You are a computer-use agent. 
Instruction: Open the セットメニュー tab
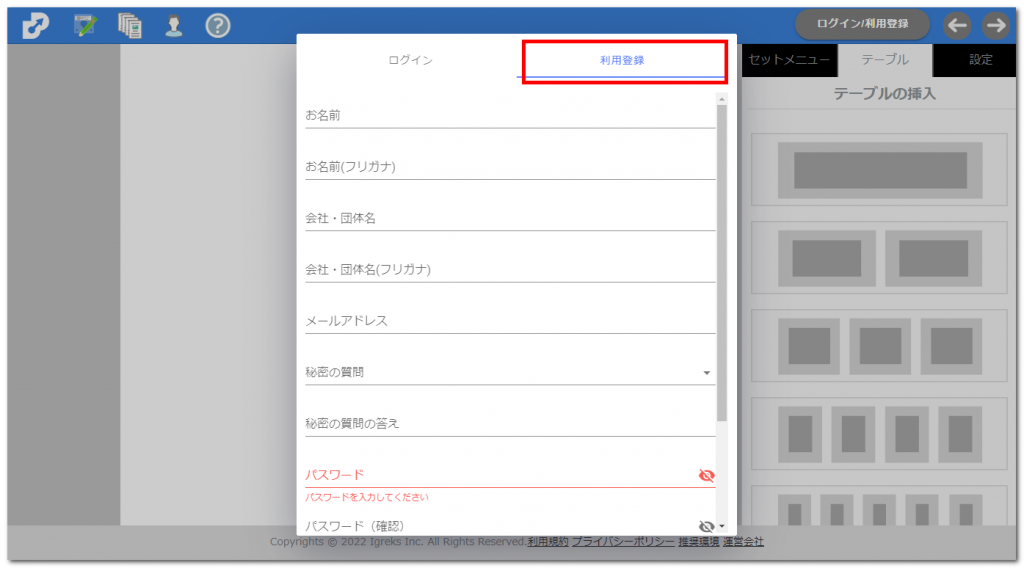tap(789, 60)
